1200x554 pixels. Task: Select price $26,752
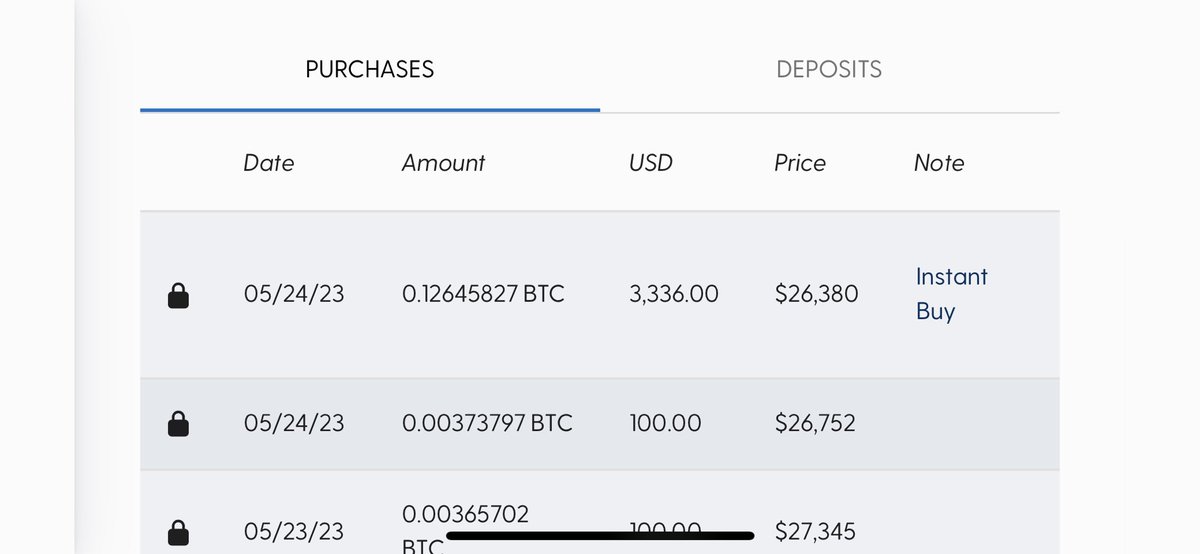[x=815, y=423]
